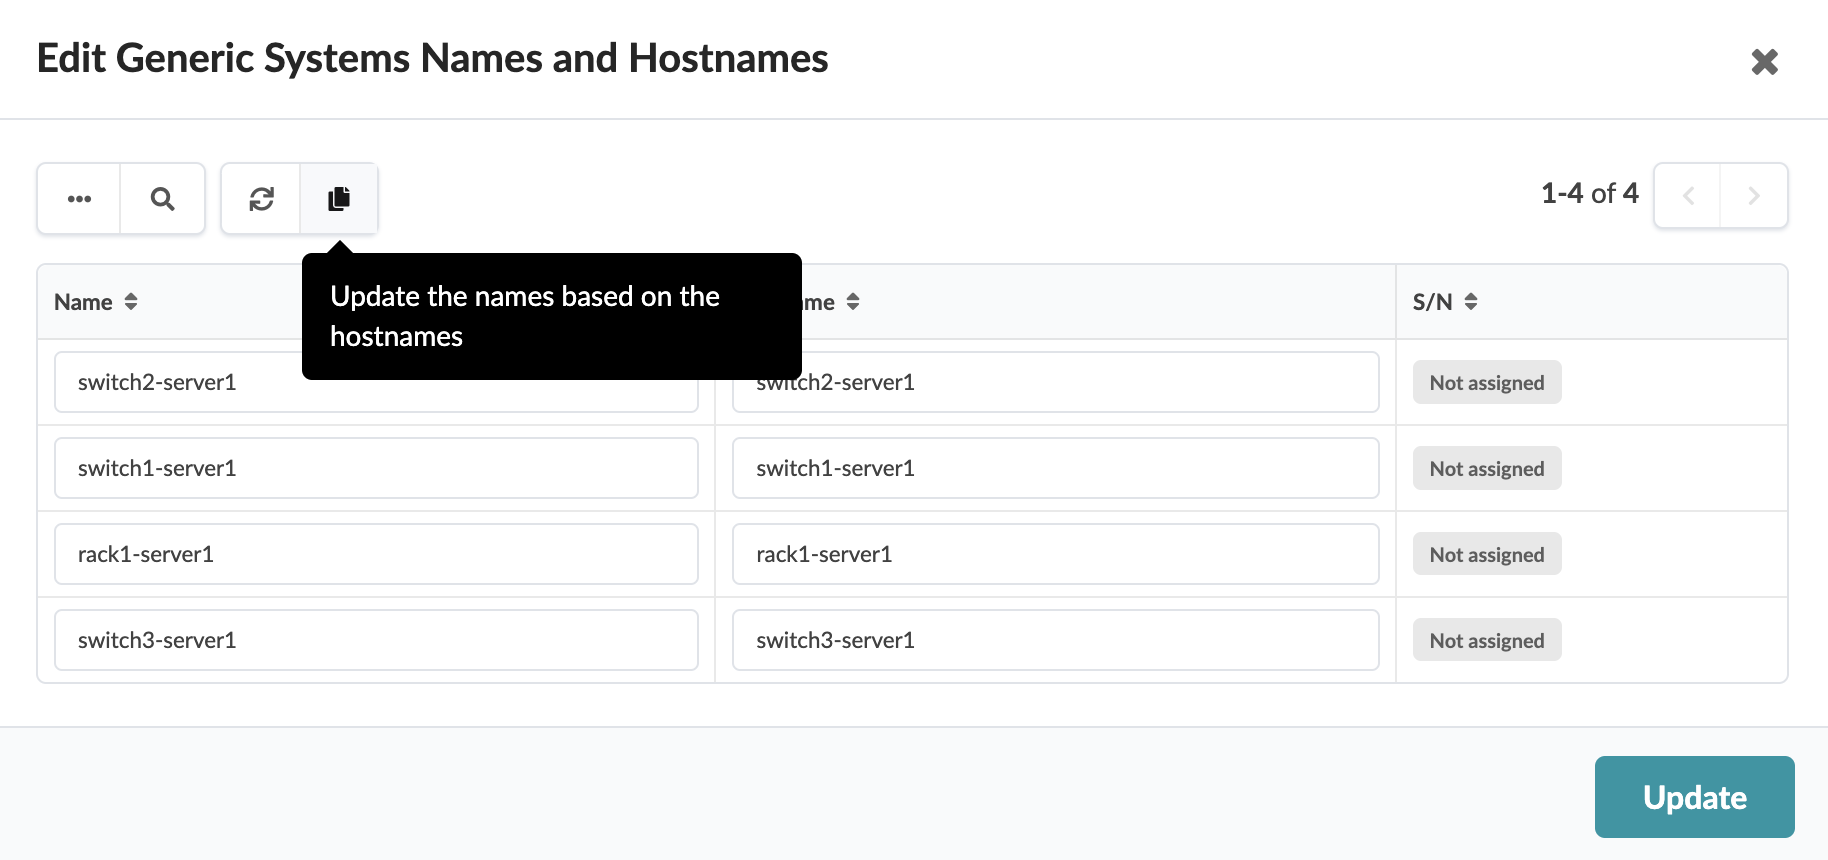
Task: Click the update-names-from-hostnames icon
Action: click(x=339, y=198)
